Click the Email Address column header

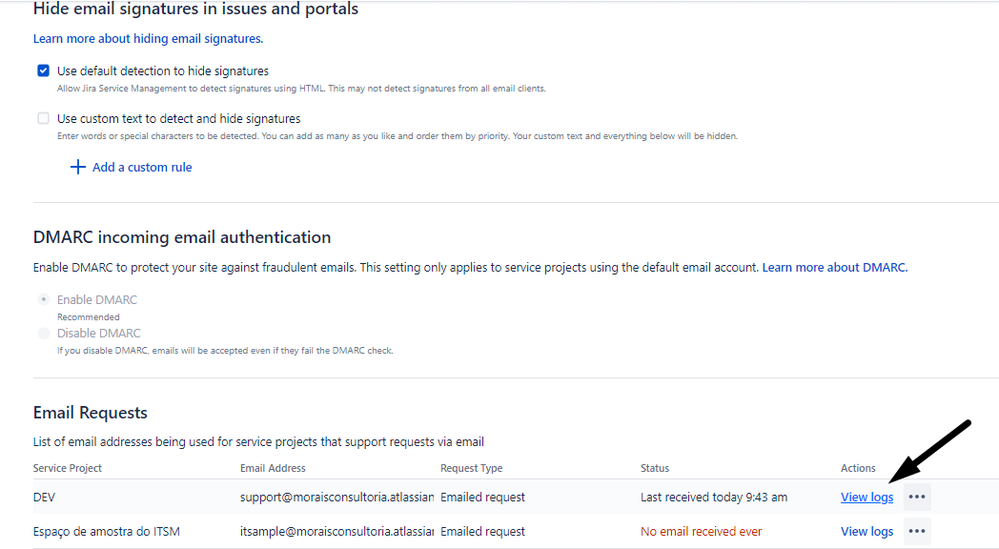pos(273,468)
